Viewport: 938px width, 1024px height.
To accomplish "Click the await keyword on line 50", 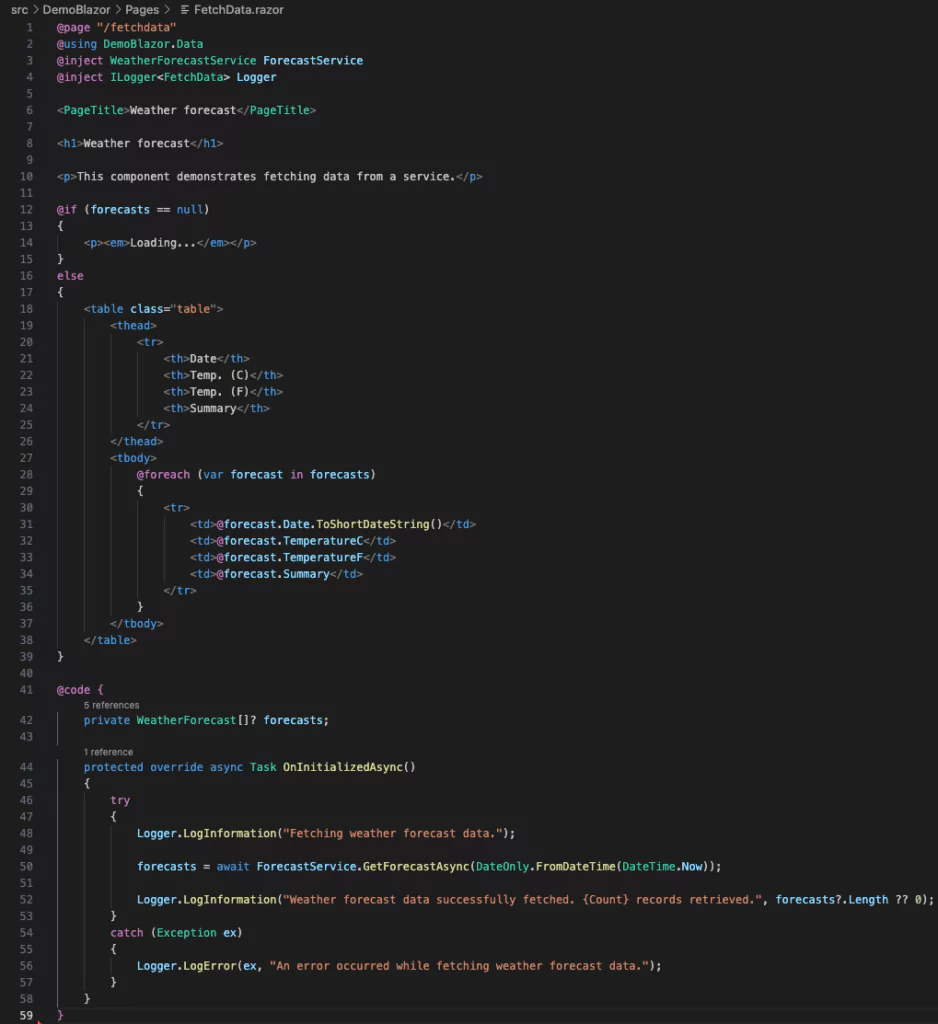I will click(233, 867).
